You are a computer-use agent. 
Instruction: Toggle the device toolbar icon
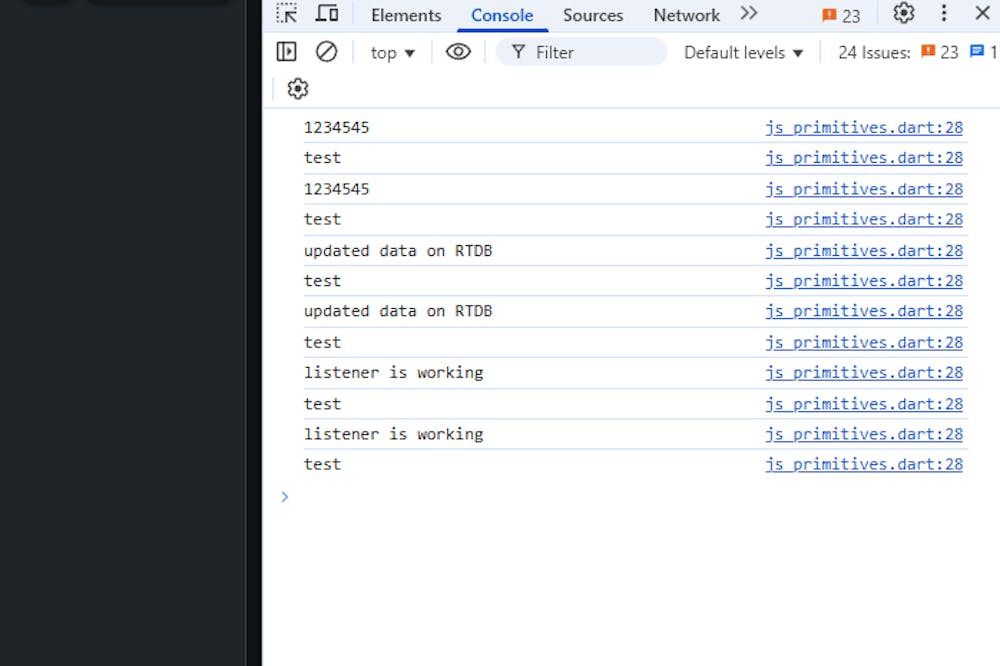tap(327, 14)
